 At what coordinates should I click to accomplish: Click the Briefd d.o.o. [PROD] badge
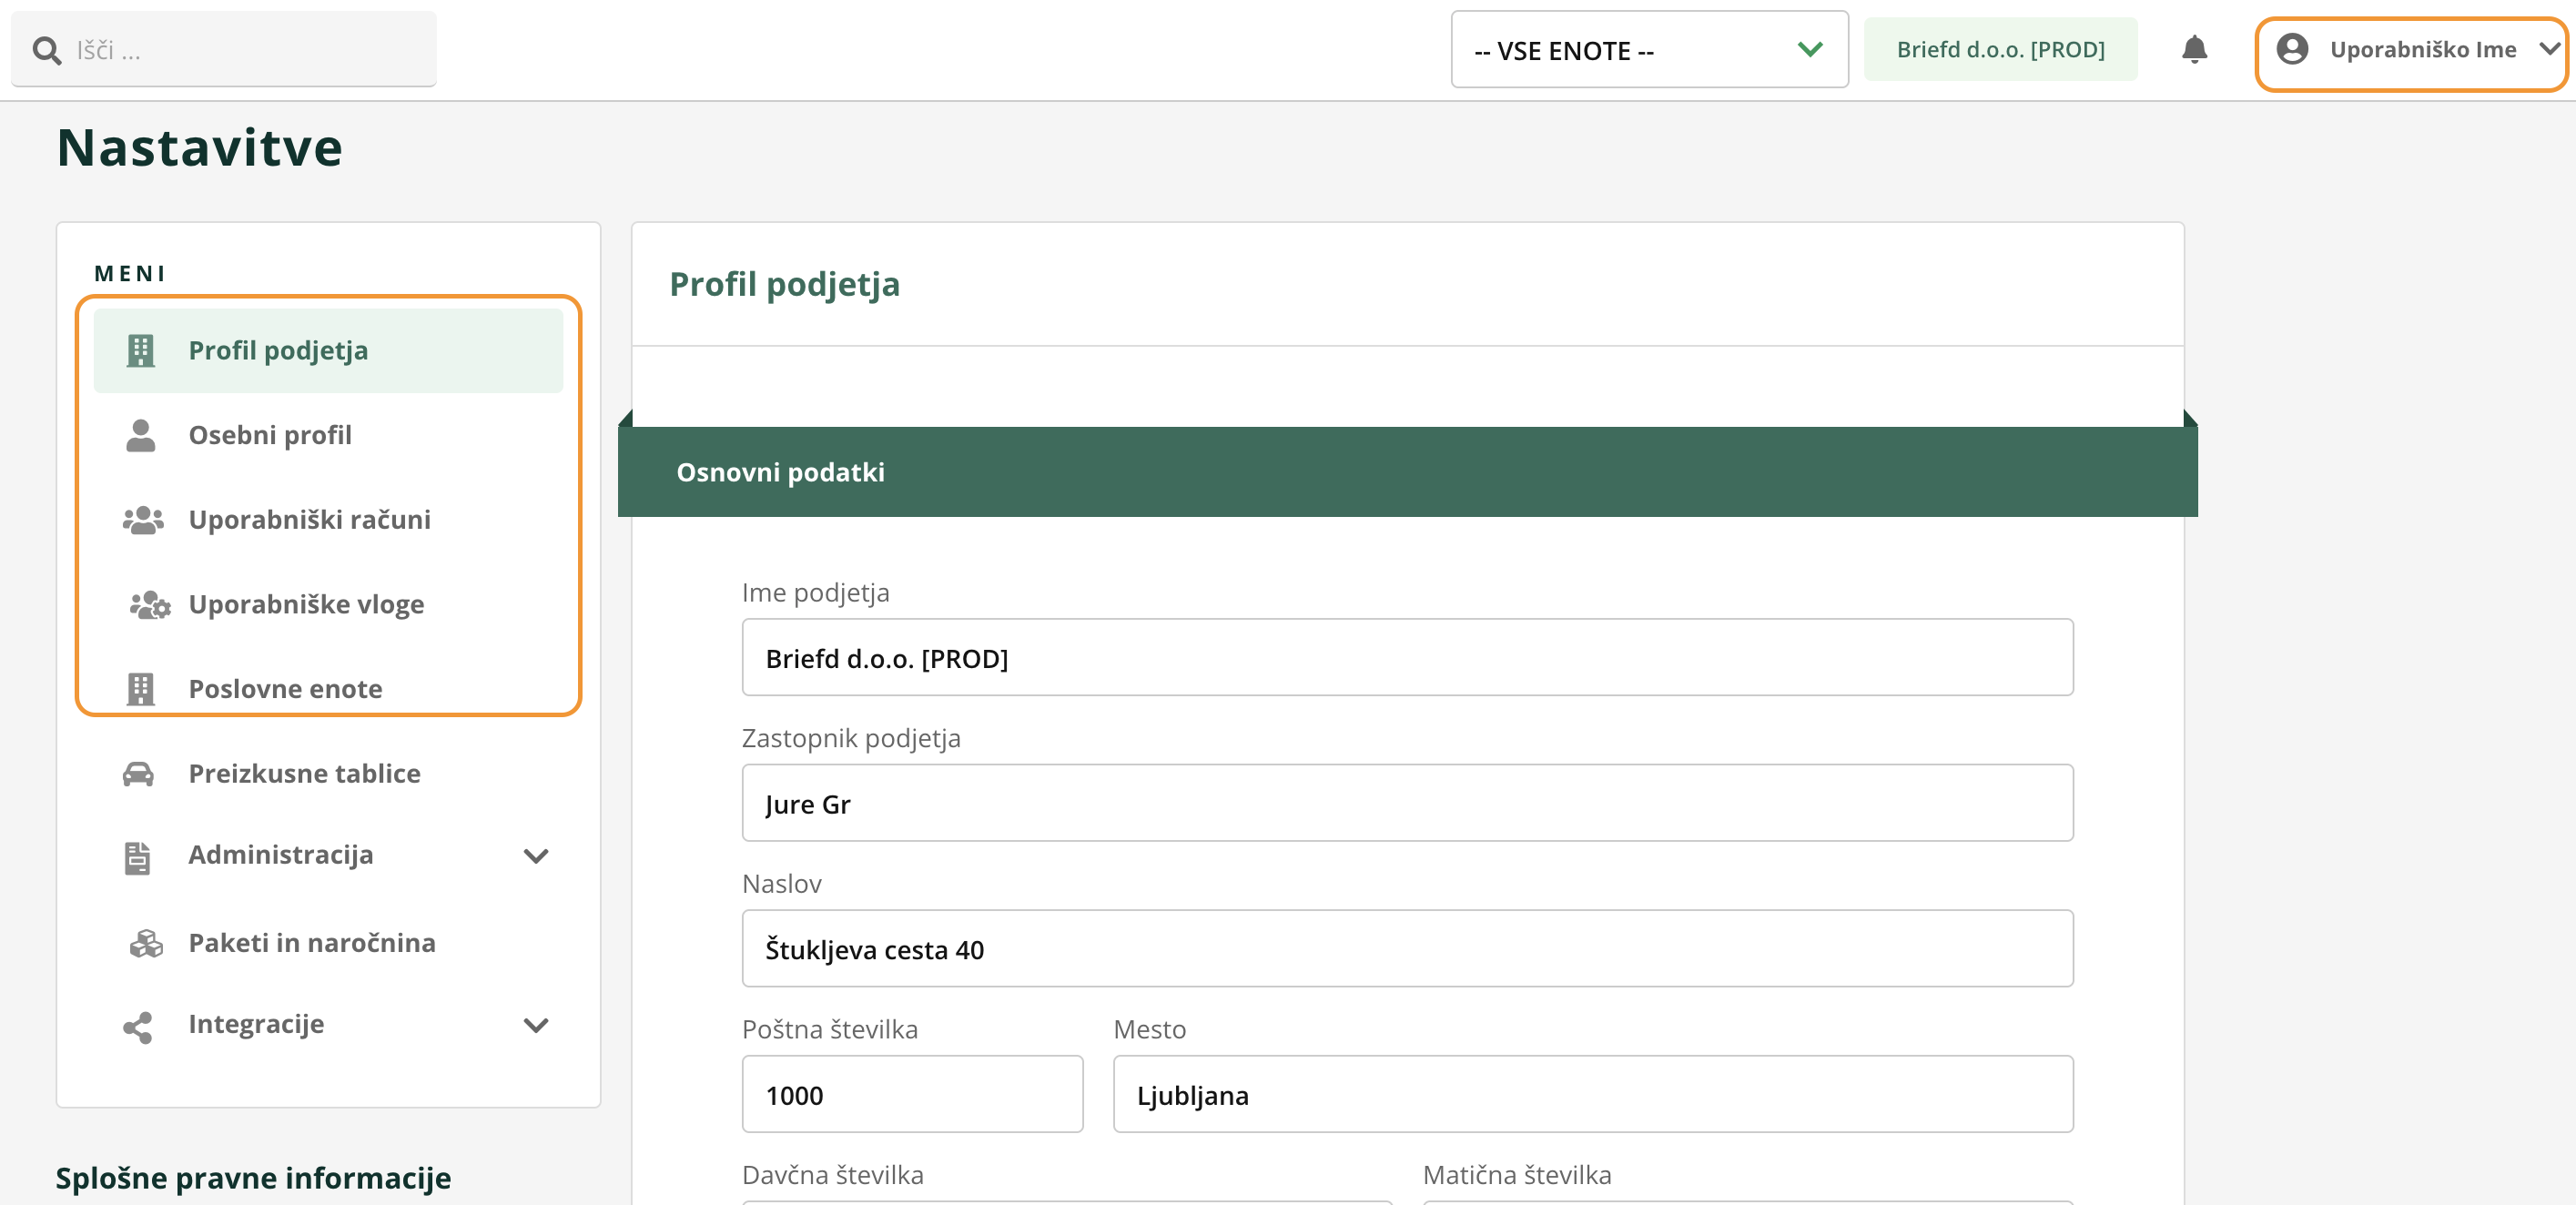point(2000,50)
